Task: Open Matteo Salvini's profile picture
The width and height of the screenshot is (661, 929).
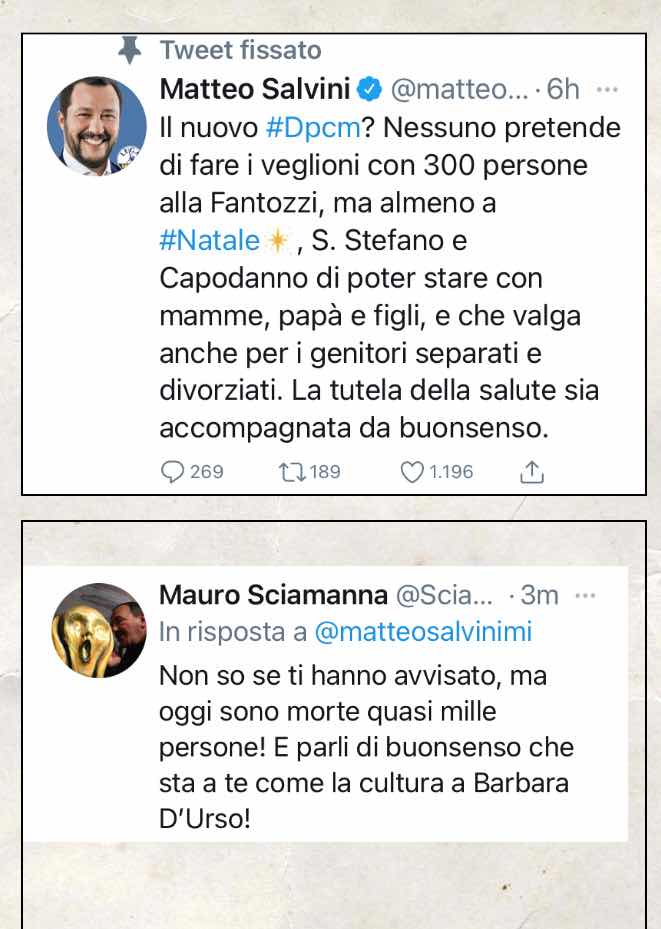Action: tap(97, 126)
